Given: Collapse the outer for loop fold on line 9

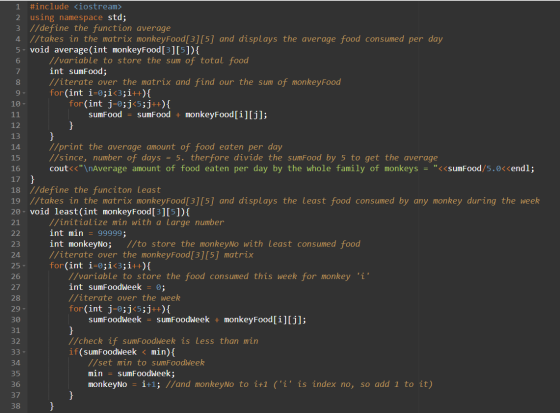Looking at the screenshot, I should coord(24,93).
